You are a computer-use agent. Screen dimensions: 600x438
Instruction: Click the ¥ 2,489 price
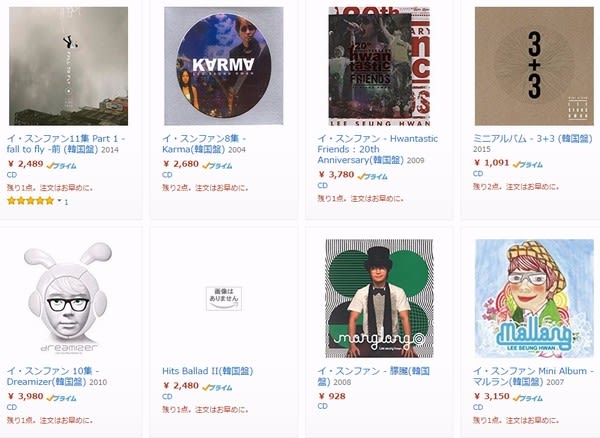pyautogui.click(x=26, y=164)
